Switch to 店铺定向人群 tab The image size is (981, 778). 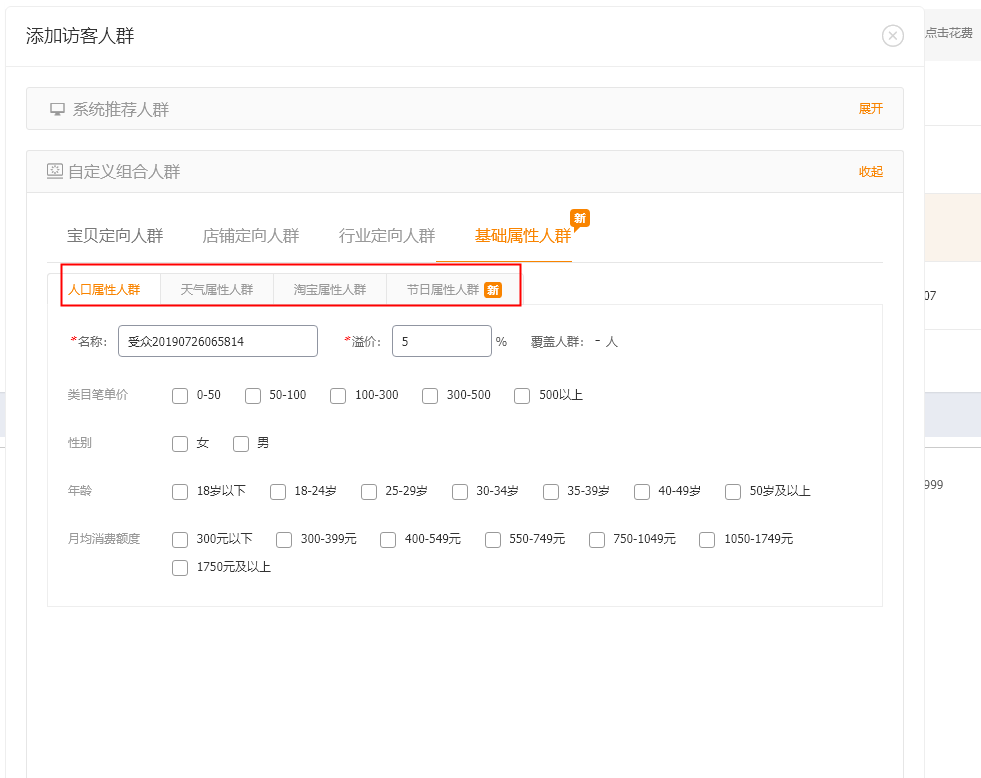point(251,236)
